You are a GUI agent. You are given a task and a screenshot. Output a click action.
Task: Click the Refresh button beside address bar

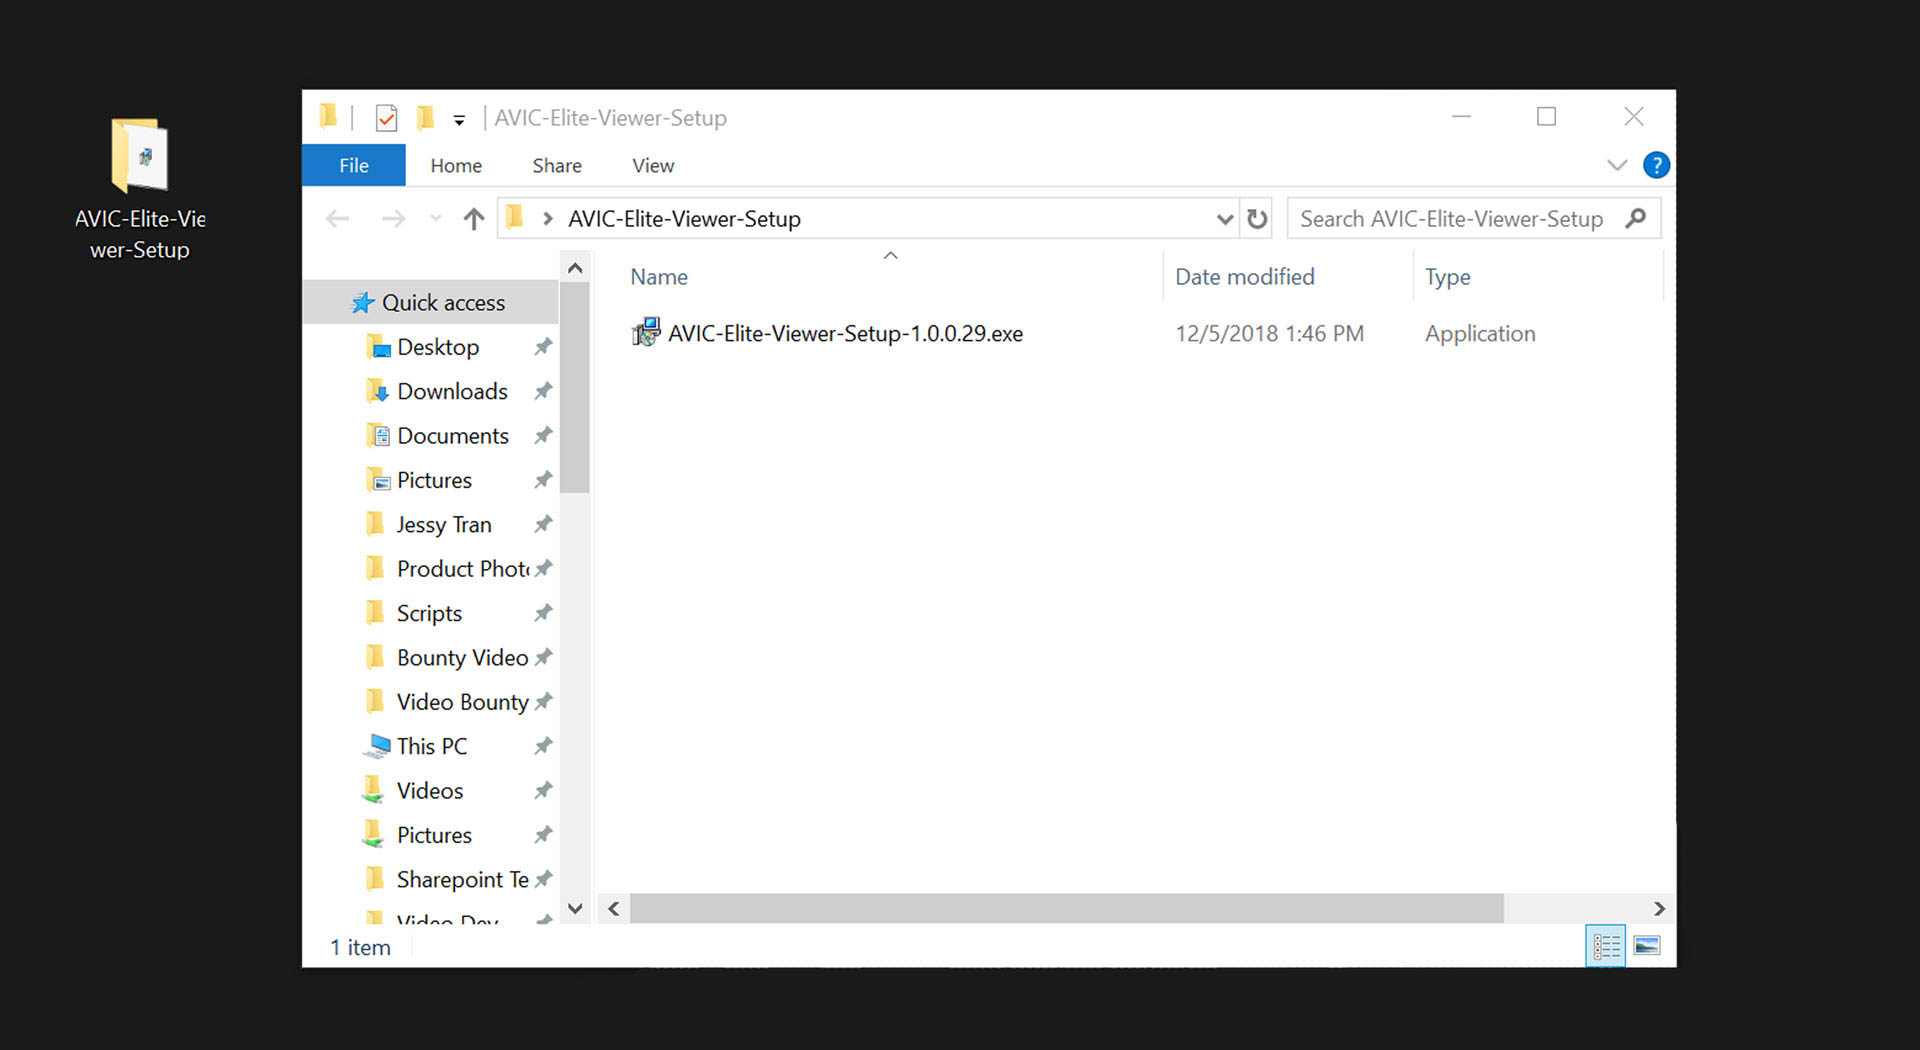pos(1257,219)
